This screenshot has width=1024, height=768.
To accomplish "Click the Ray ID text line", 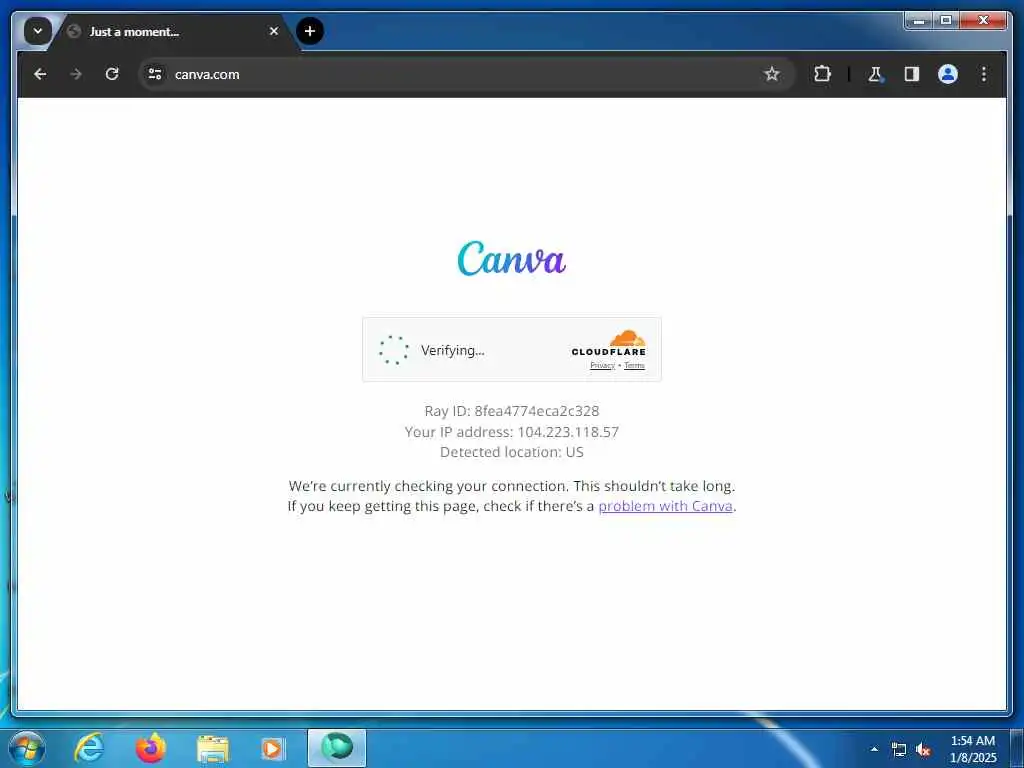I will [x=511, y=411].
